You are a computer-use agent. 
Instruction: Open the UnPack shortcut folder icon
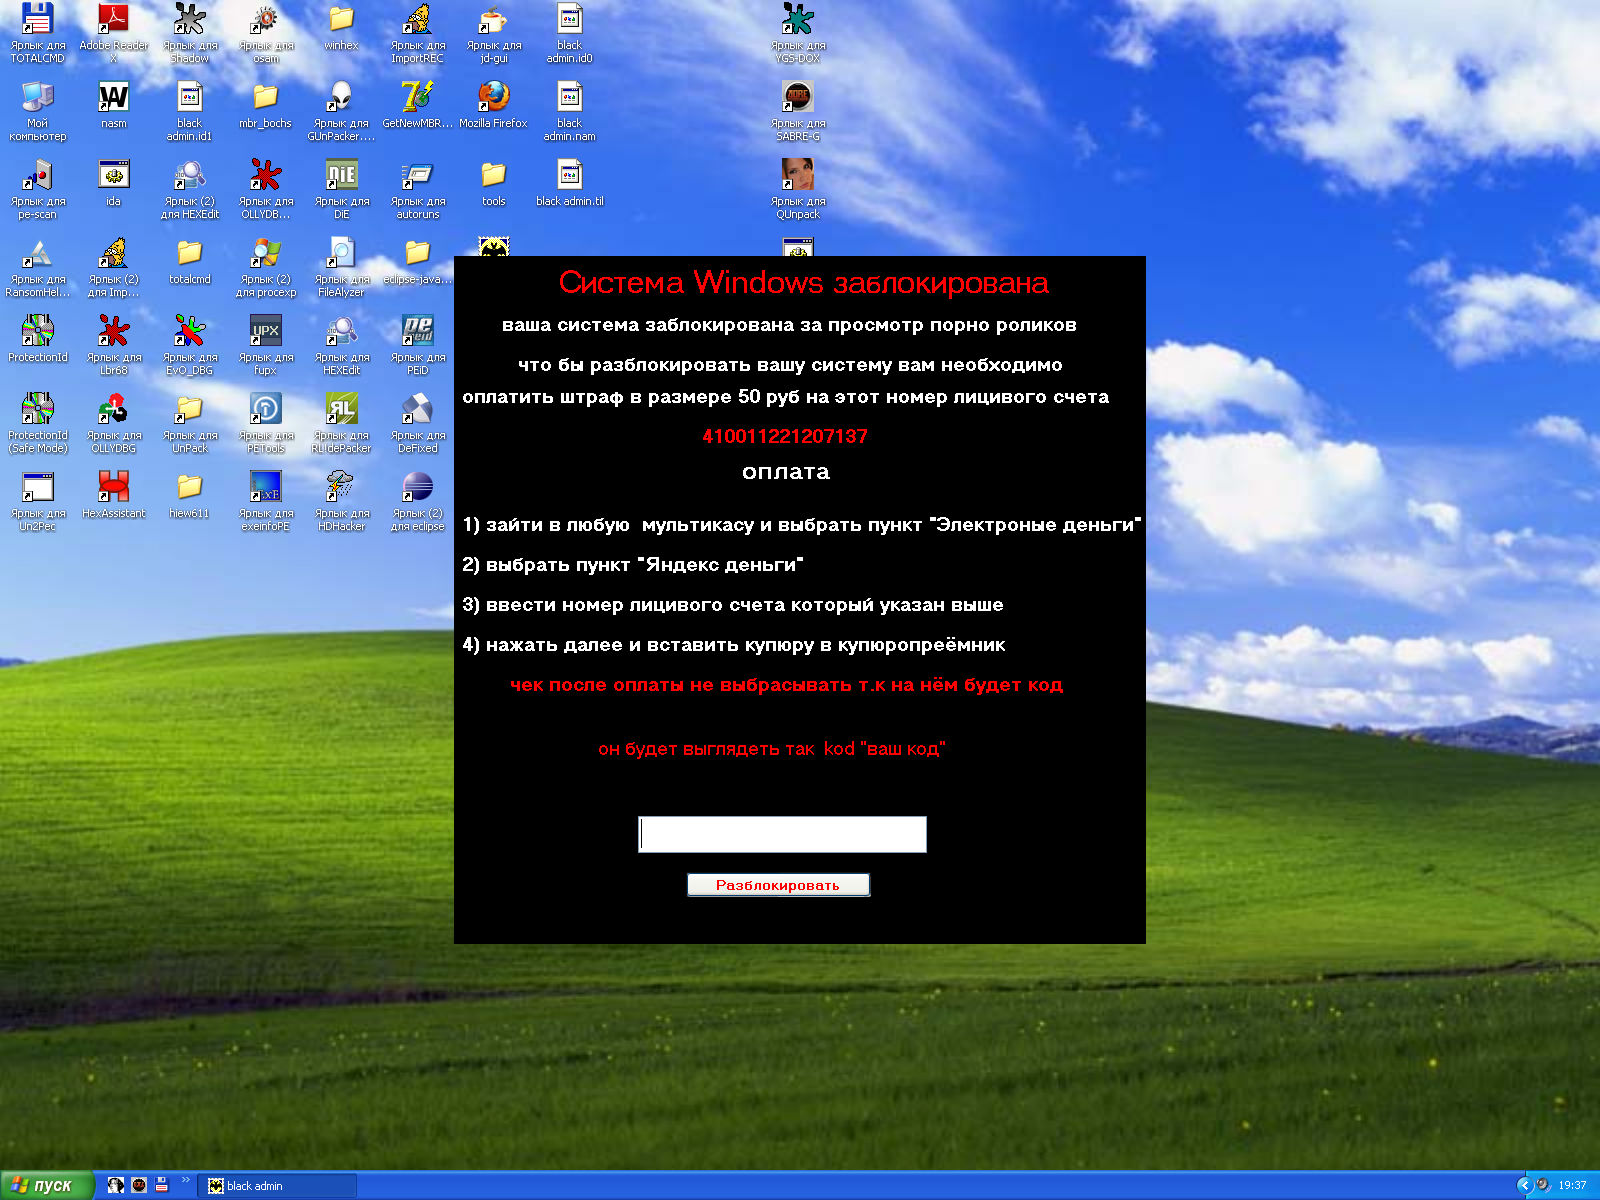[x=190, y=408]
